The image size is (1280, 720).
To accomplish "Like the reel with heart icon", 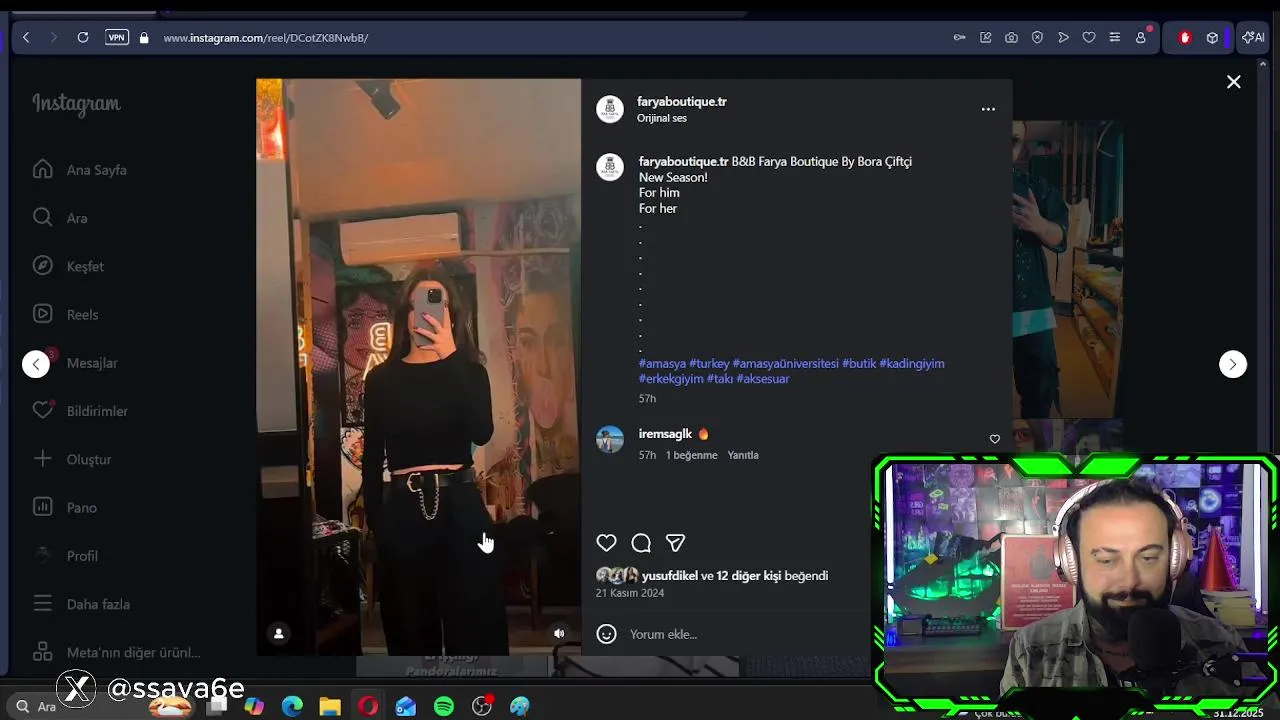I will pyautogui.click(x=606, y=543).
